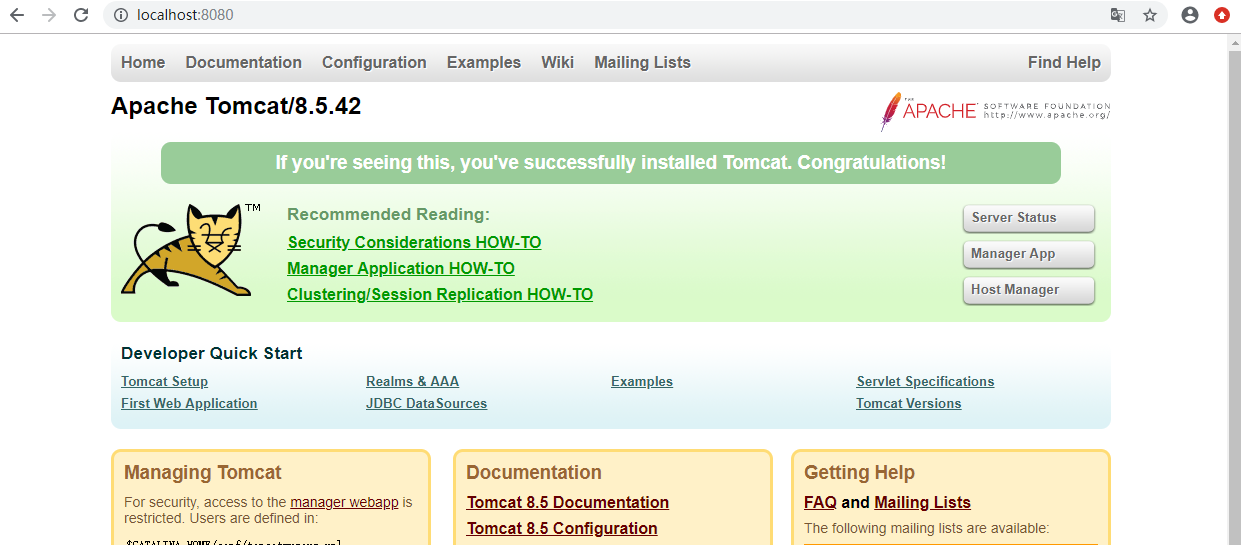Click the Developer Quick Start heading
This screenshot has height=545, width=1241.
pos(212,353)
